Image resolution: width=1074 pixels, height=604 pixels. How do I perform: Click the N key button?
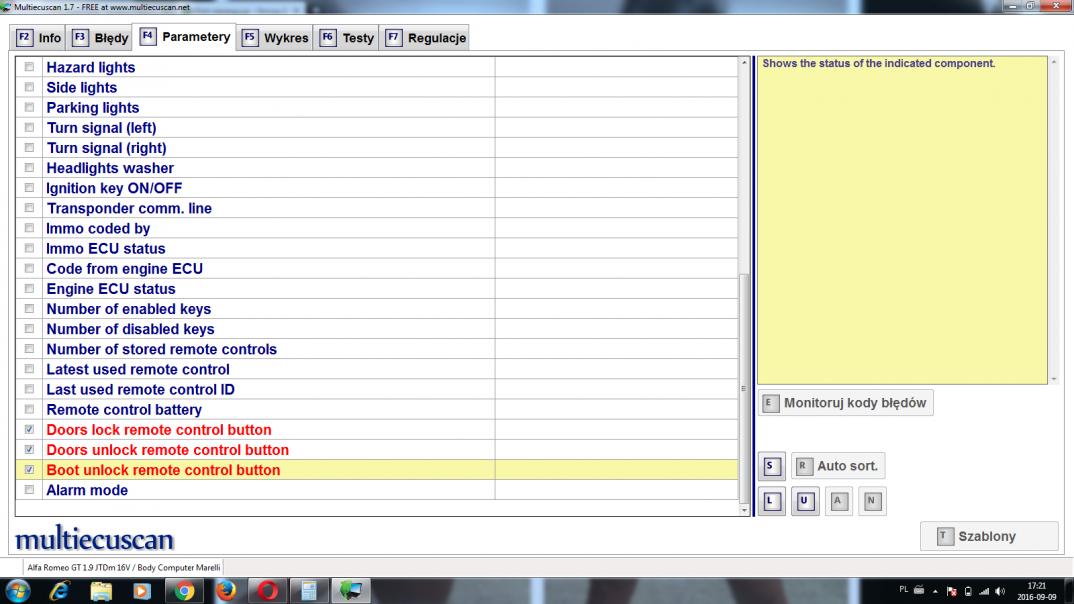click(872, 501)
